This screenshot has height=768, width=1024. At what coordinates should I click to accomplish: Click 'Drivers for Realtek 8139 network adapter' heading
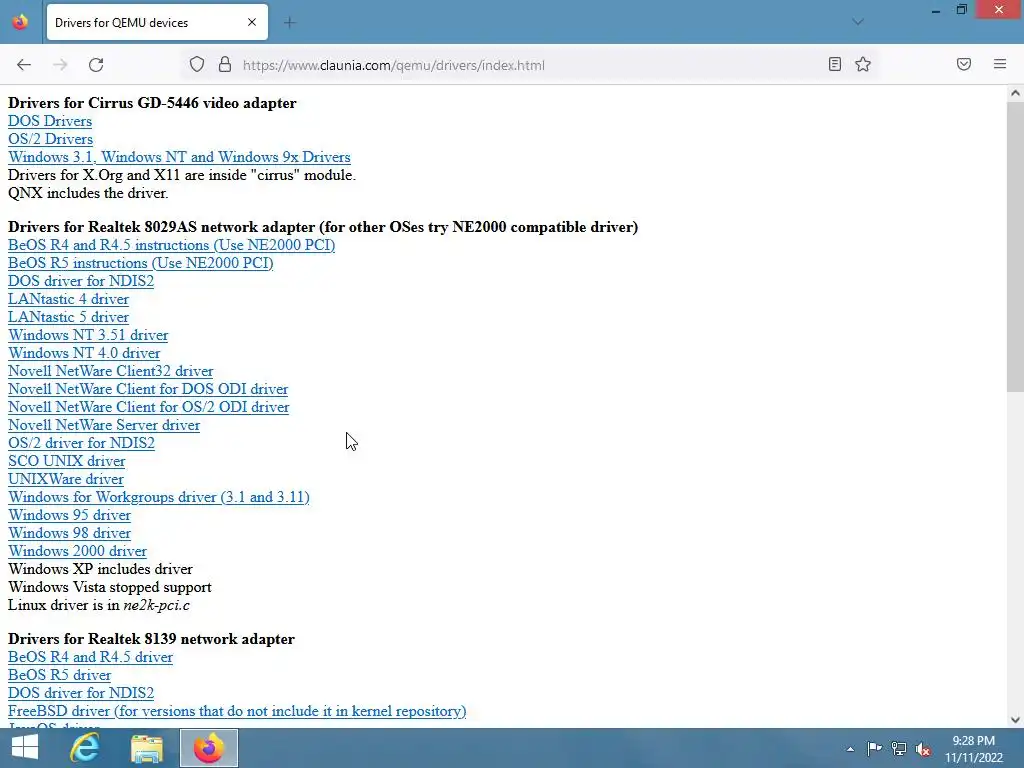coord(152,639)
